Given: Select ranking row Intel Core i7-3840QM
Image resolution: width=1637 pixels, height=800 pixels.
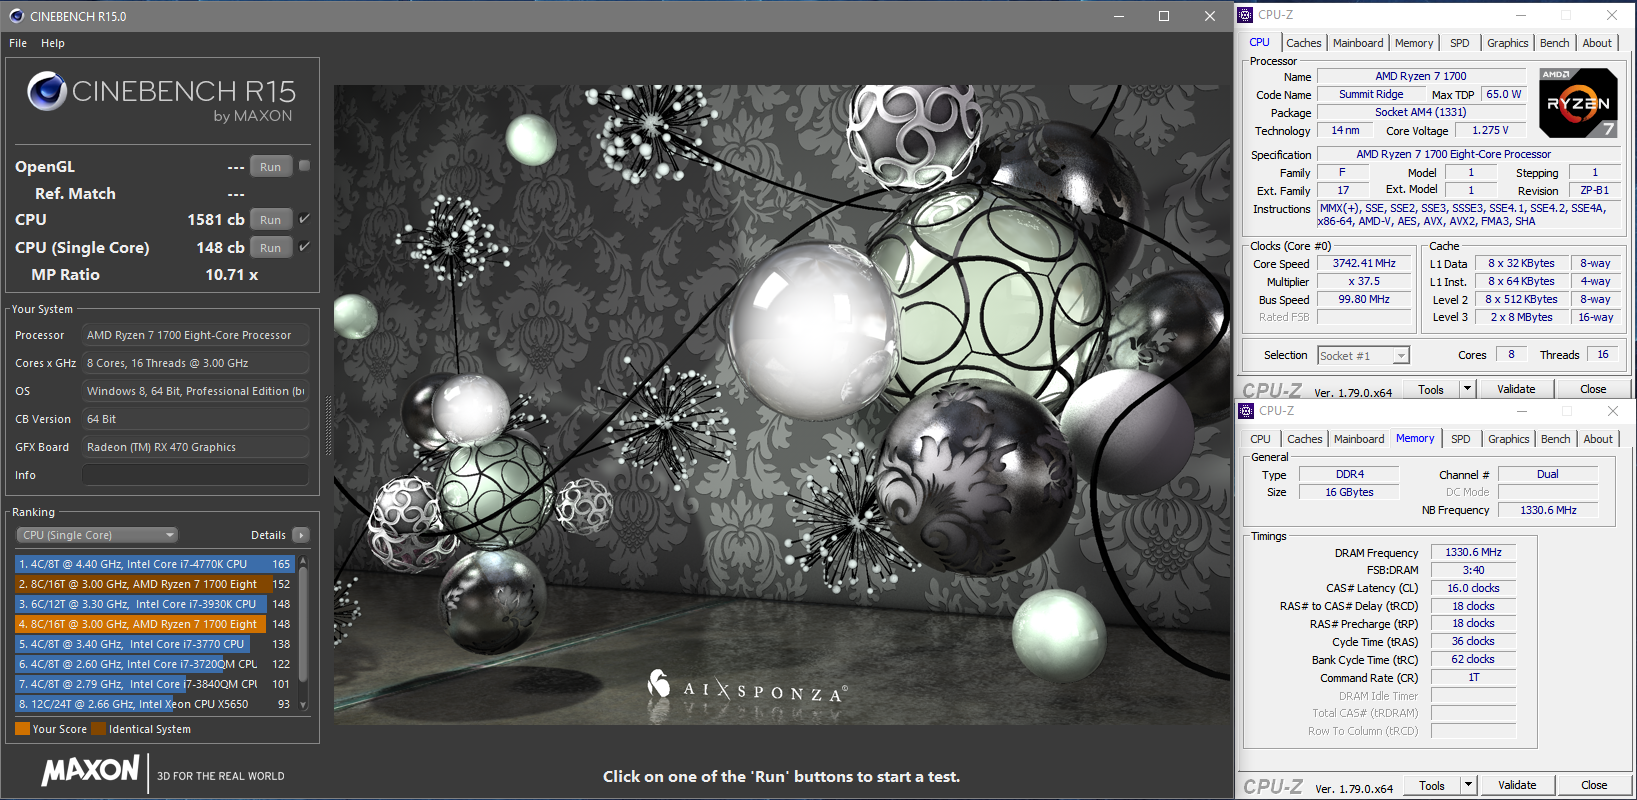Looking at the screenshot, I should point(155,684).
